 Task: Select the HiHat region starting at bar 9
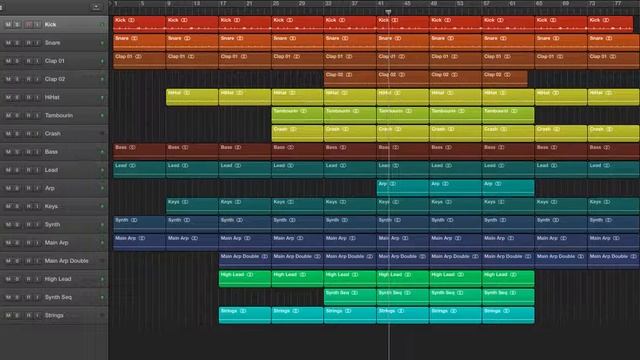pyautogui.click(x=192, y=97)
